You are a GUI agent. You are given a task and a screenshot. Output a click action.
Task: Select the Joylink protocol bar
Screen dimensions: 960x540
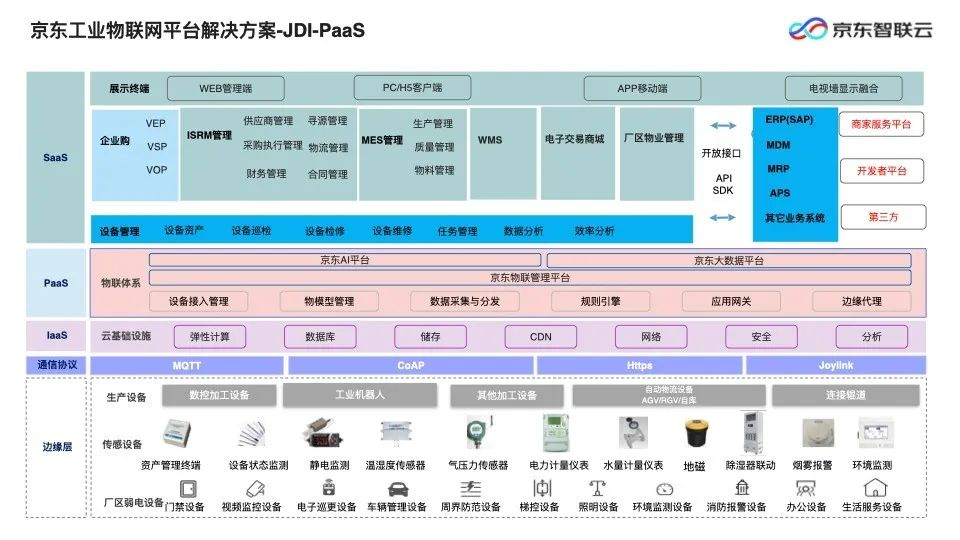pyautogui.click(x=836, y=366)
